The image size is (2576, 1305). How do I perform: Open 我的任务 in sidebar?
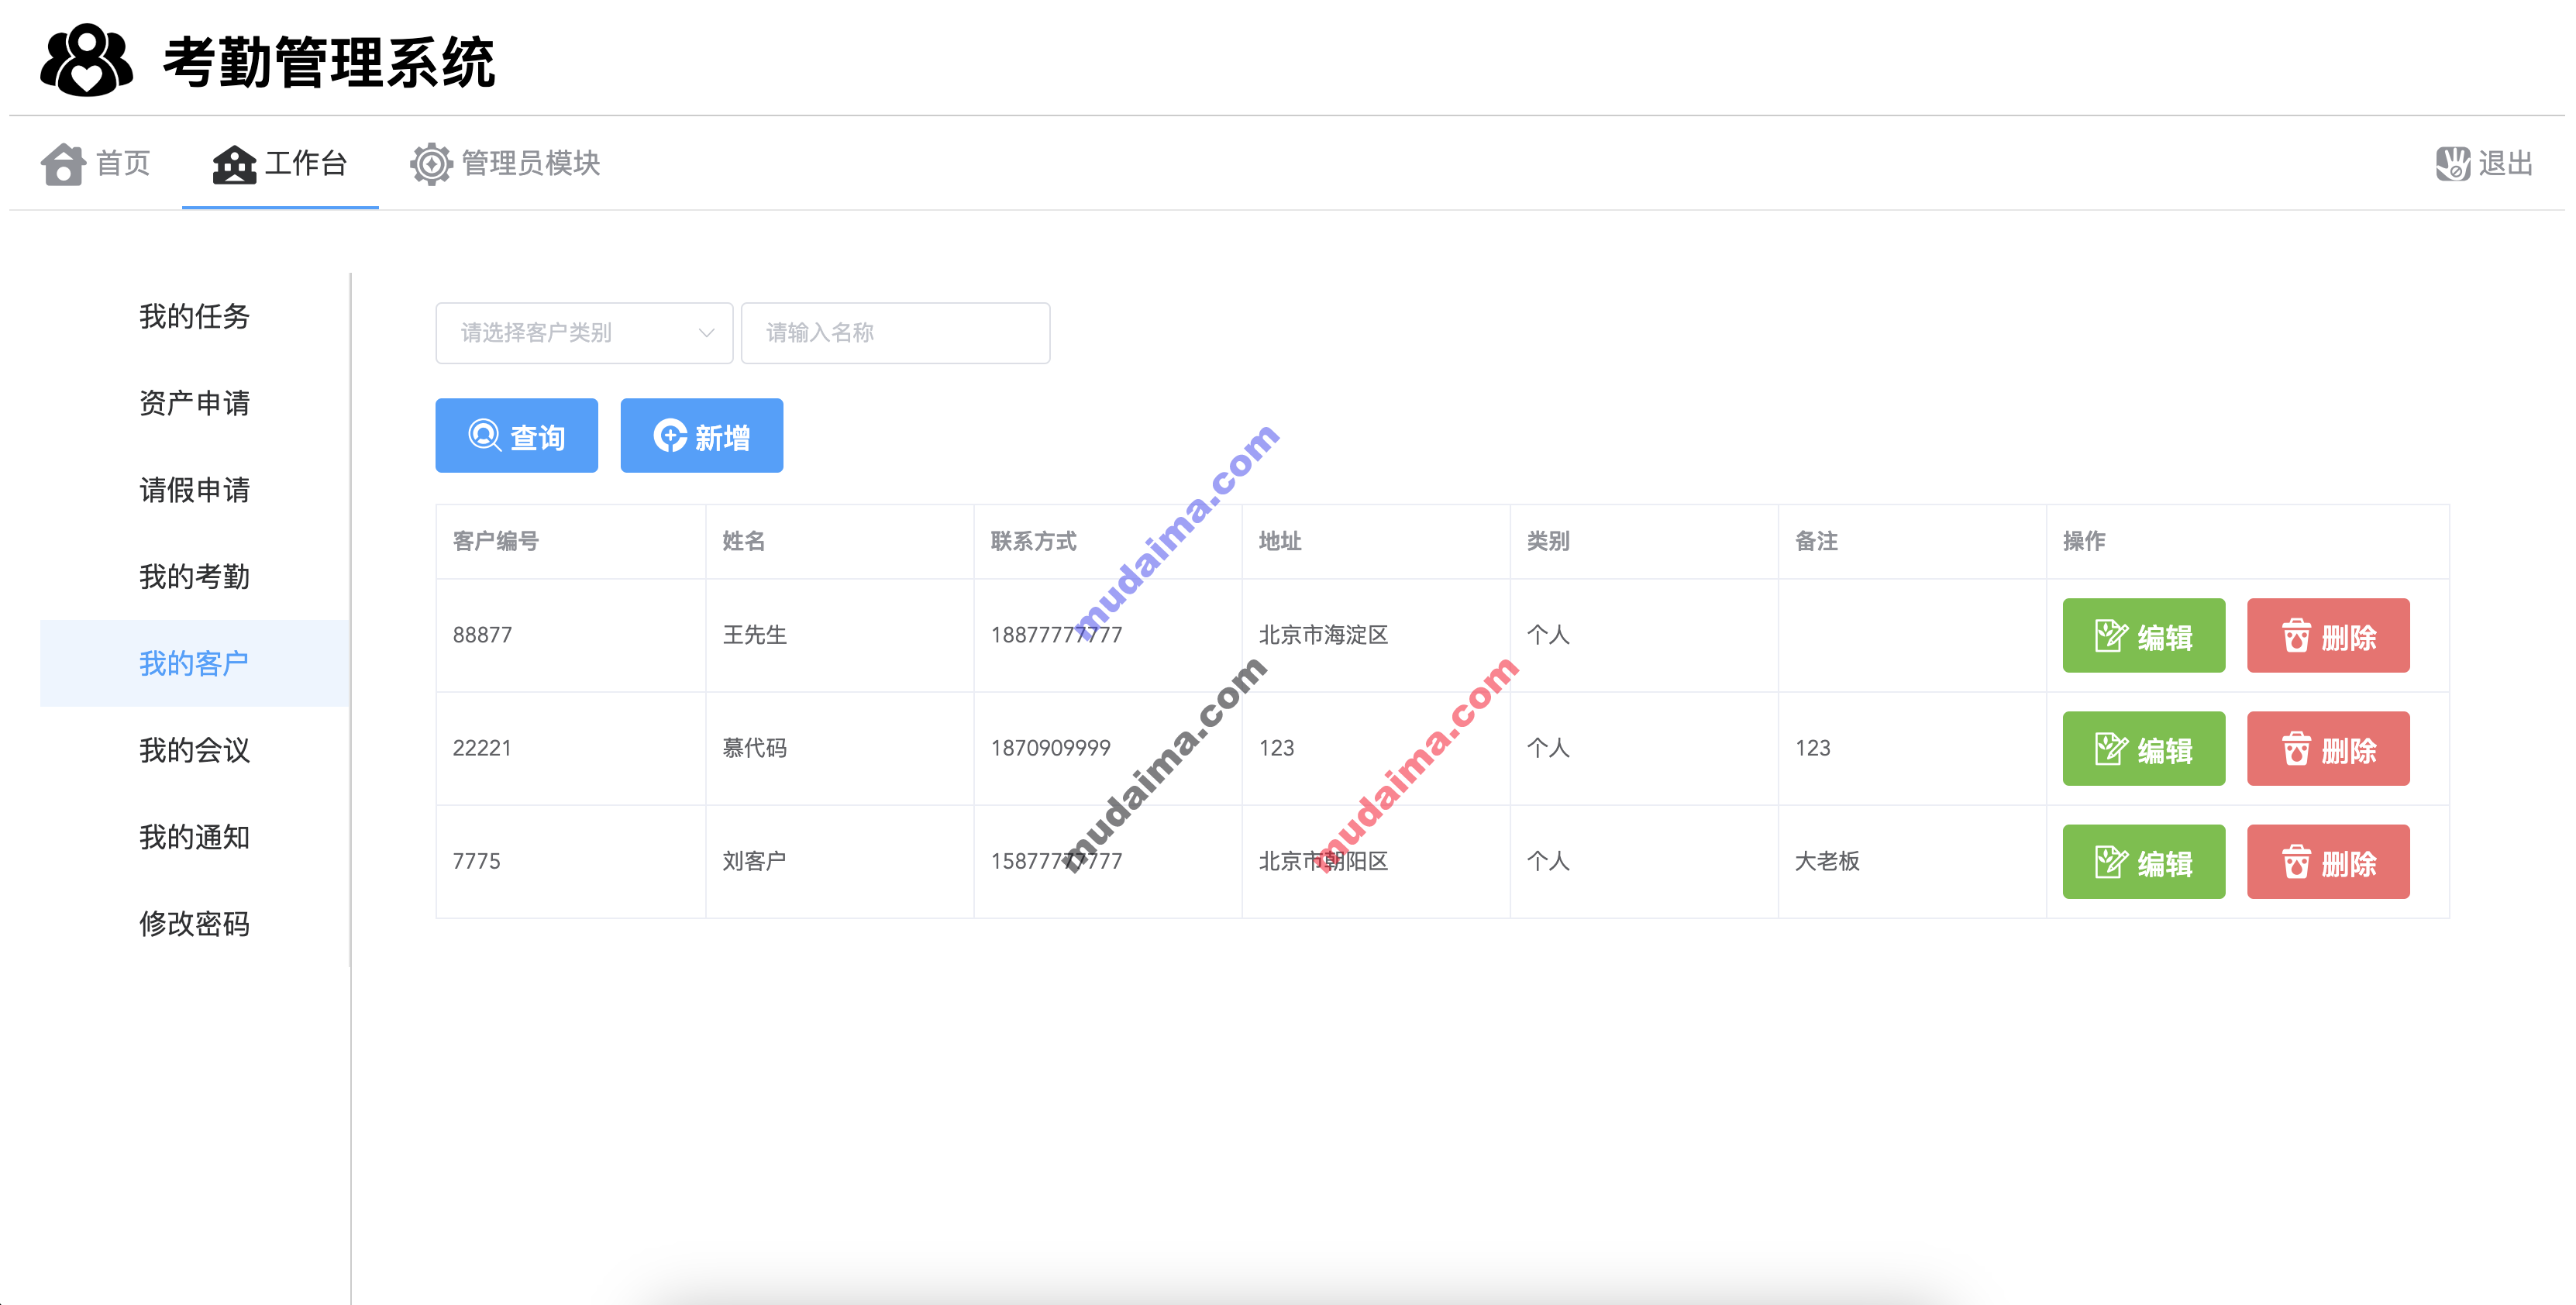[194, 317]
